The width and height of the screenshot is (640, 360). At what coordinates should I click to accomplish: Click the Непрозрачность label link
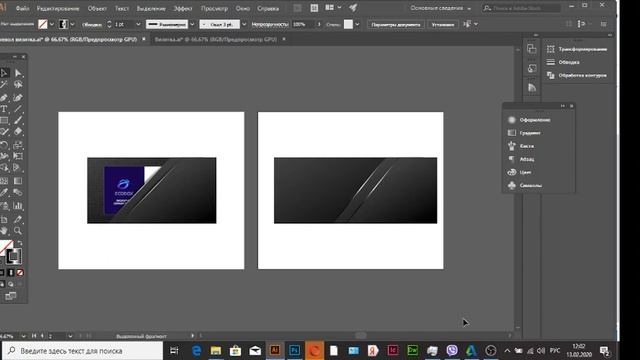270,24
